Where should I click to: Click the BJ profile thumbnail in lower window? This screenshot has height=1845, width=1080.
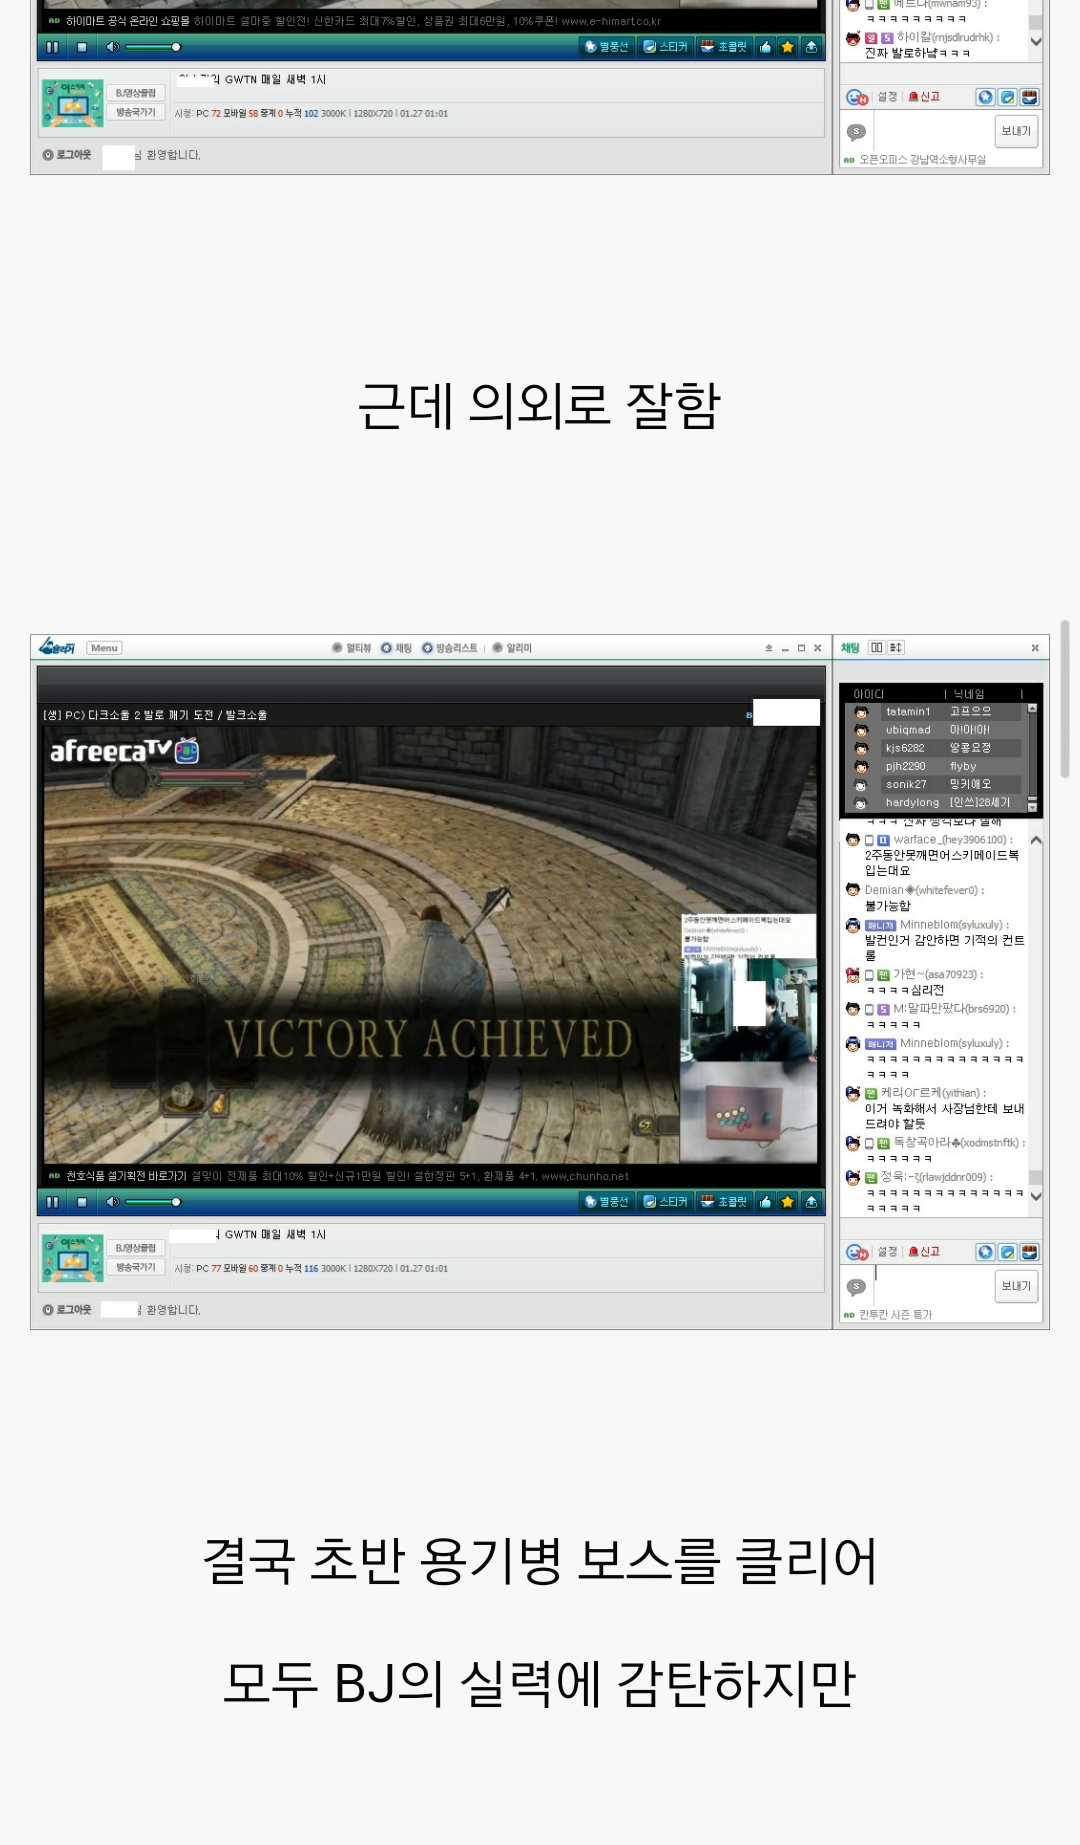(72, 1258)
